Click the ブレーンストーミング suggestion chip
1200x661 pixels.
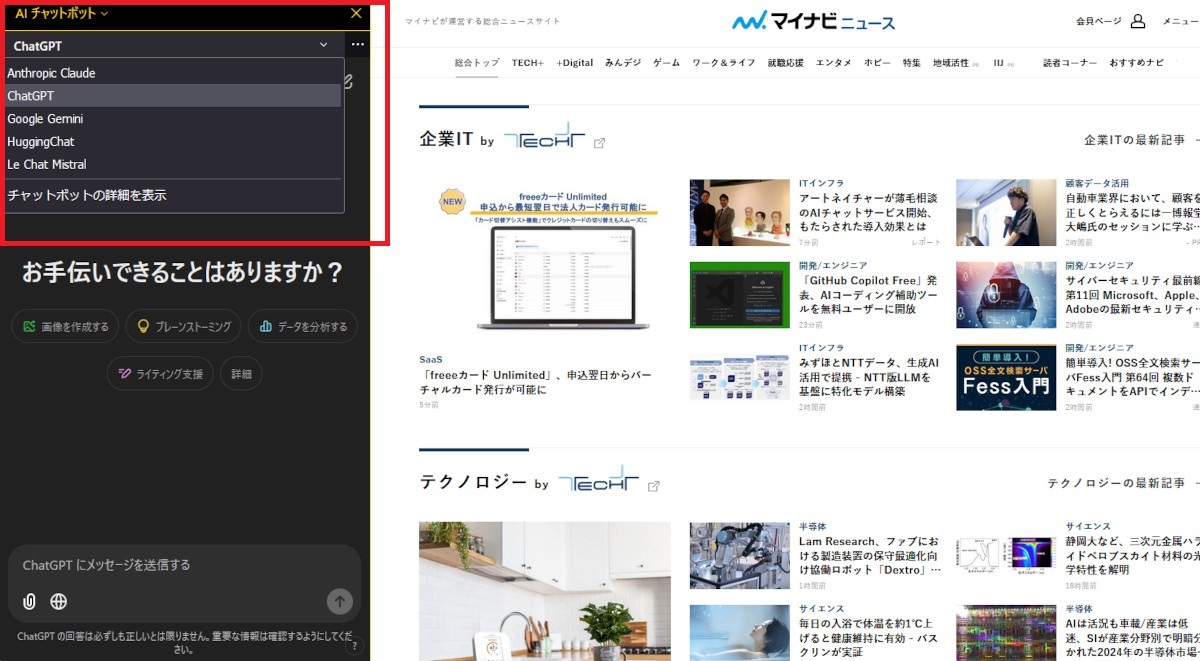coord(184,326)
